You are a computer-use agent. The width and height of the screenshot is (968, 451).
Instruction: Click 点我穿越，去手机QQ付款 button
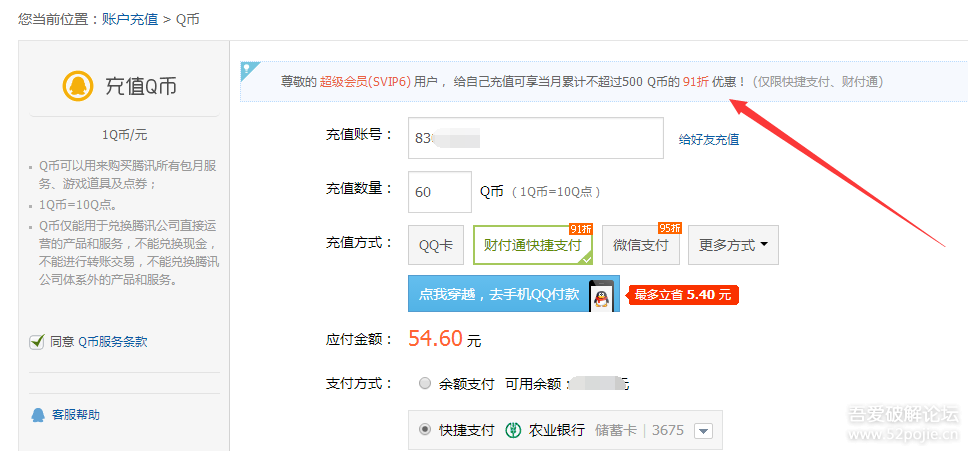coord(514,294)
